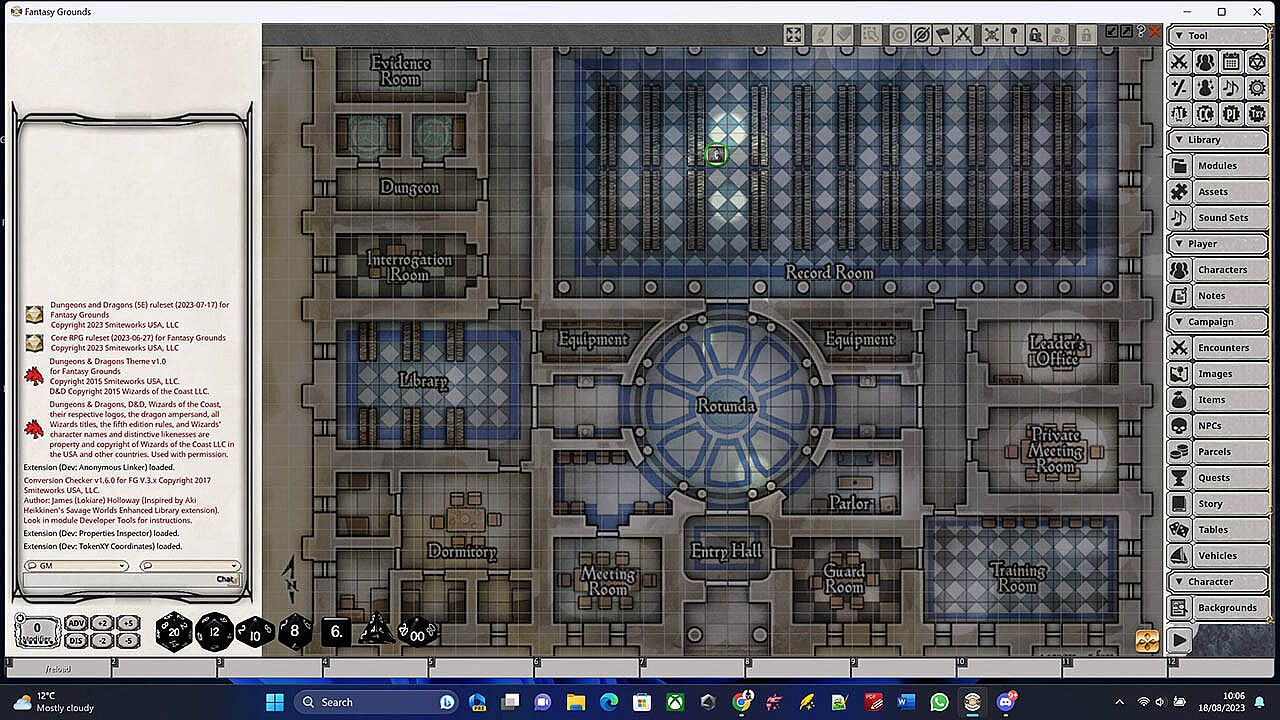
Task: Open the Party Sheet people icon
Action: 1205,62
